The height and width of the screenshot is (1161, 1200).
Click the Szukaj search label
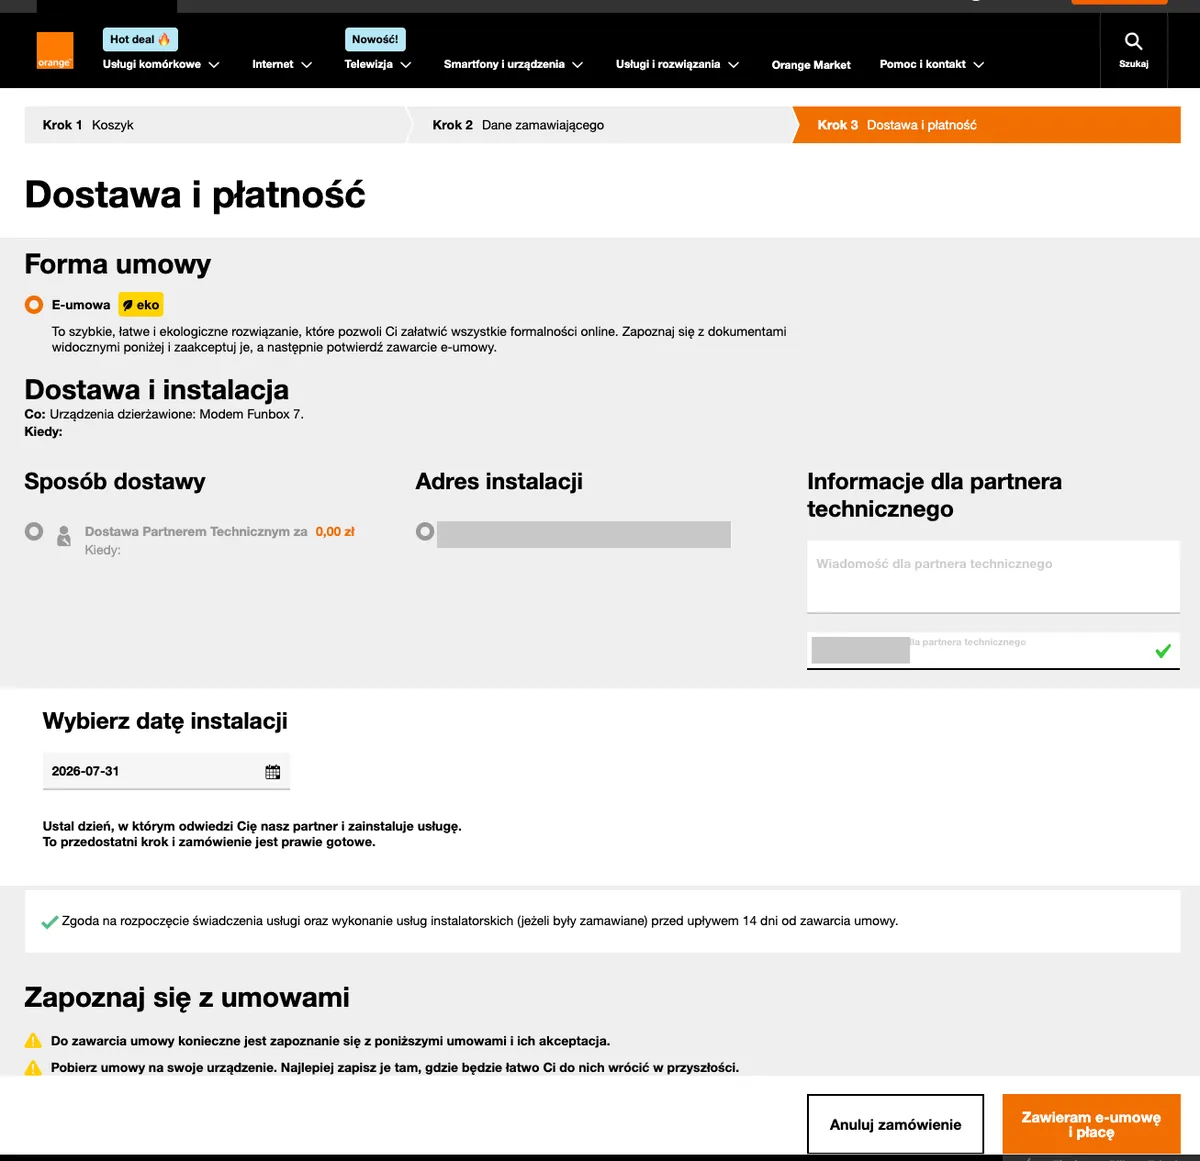[x=1133, y=64]
